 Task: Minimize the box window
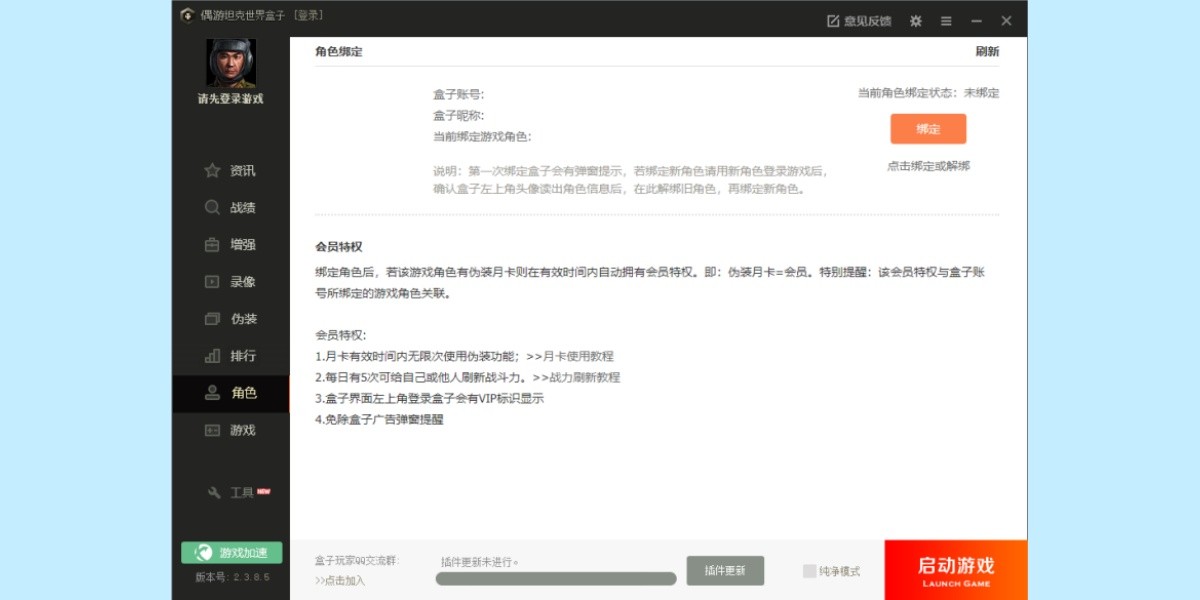(977, 21)
